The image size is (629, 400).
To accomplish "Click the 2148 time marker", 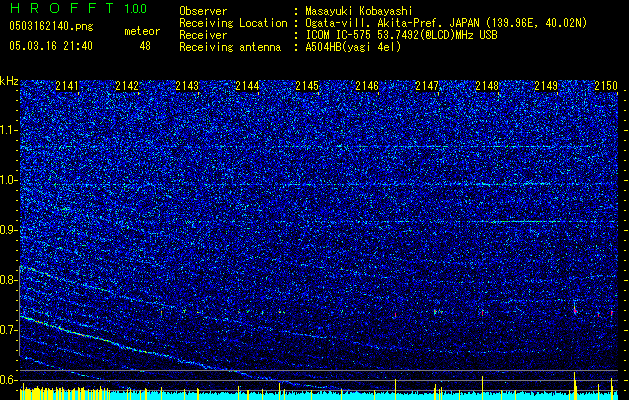I will [x=487, y=86].
